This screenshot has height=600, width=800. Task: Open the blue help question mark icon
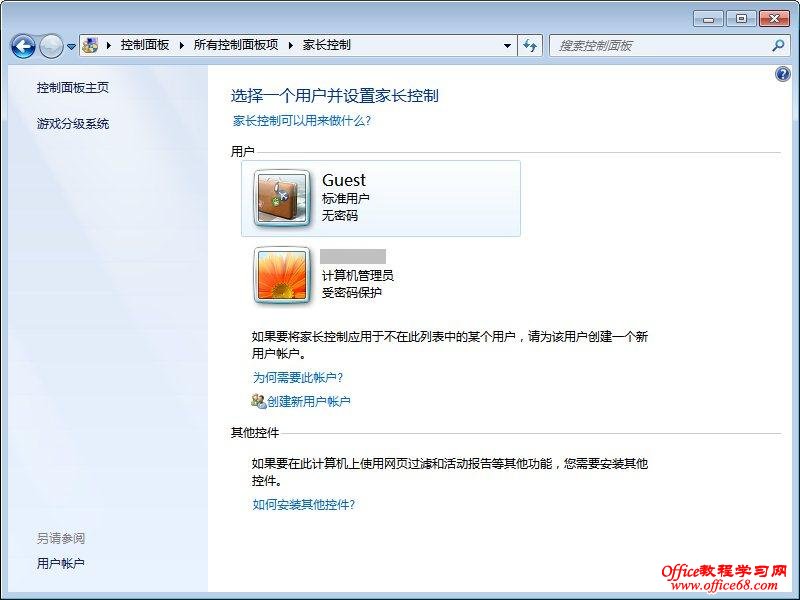(x=783, y=74)
